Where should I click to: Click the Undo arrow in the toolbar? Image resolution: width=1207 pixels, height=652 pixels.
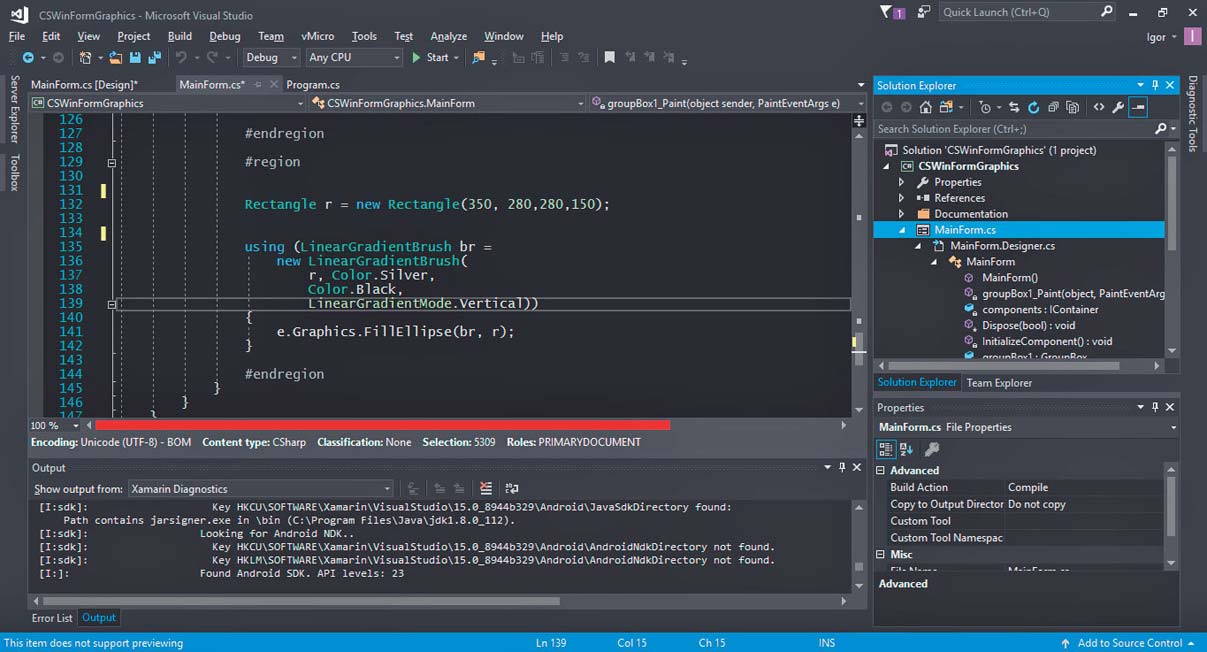pyautogui.click(x=182, y=58)
